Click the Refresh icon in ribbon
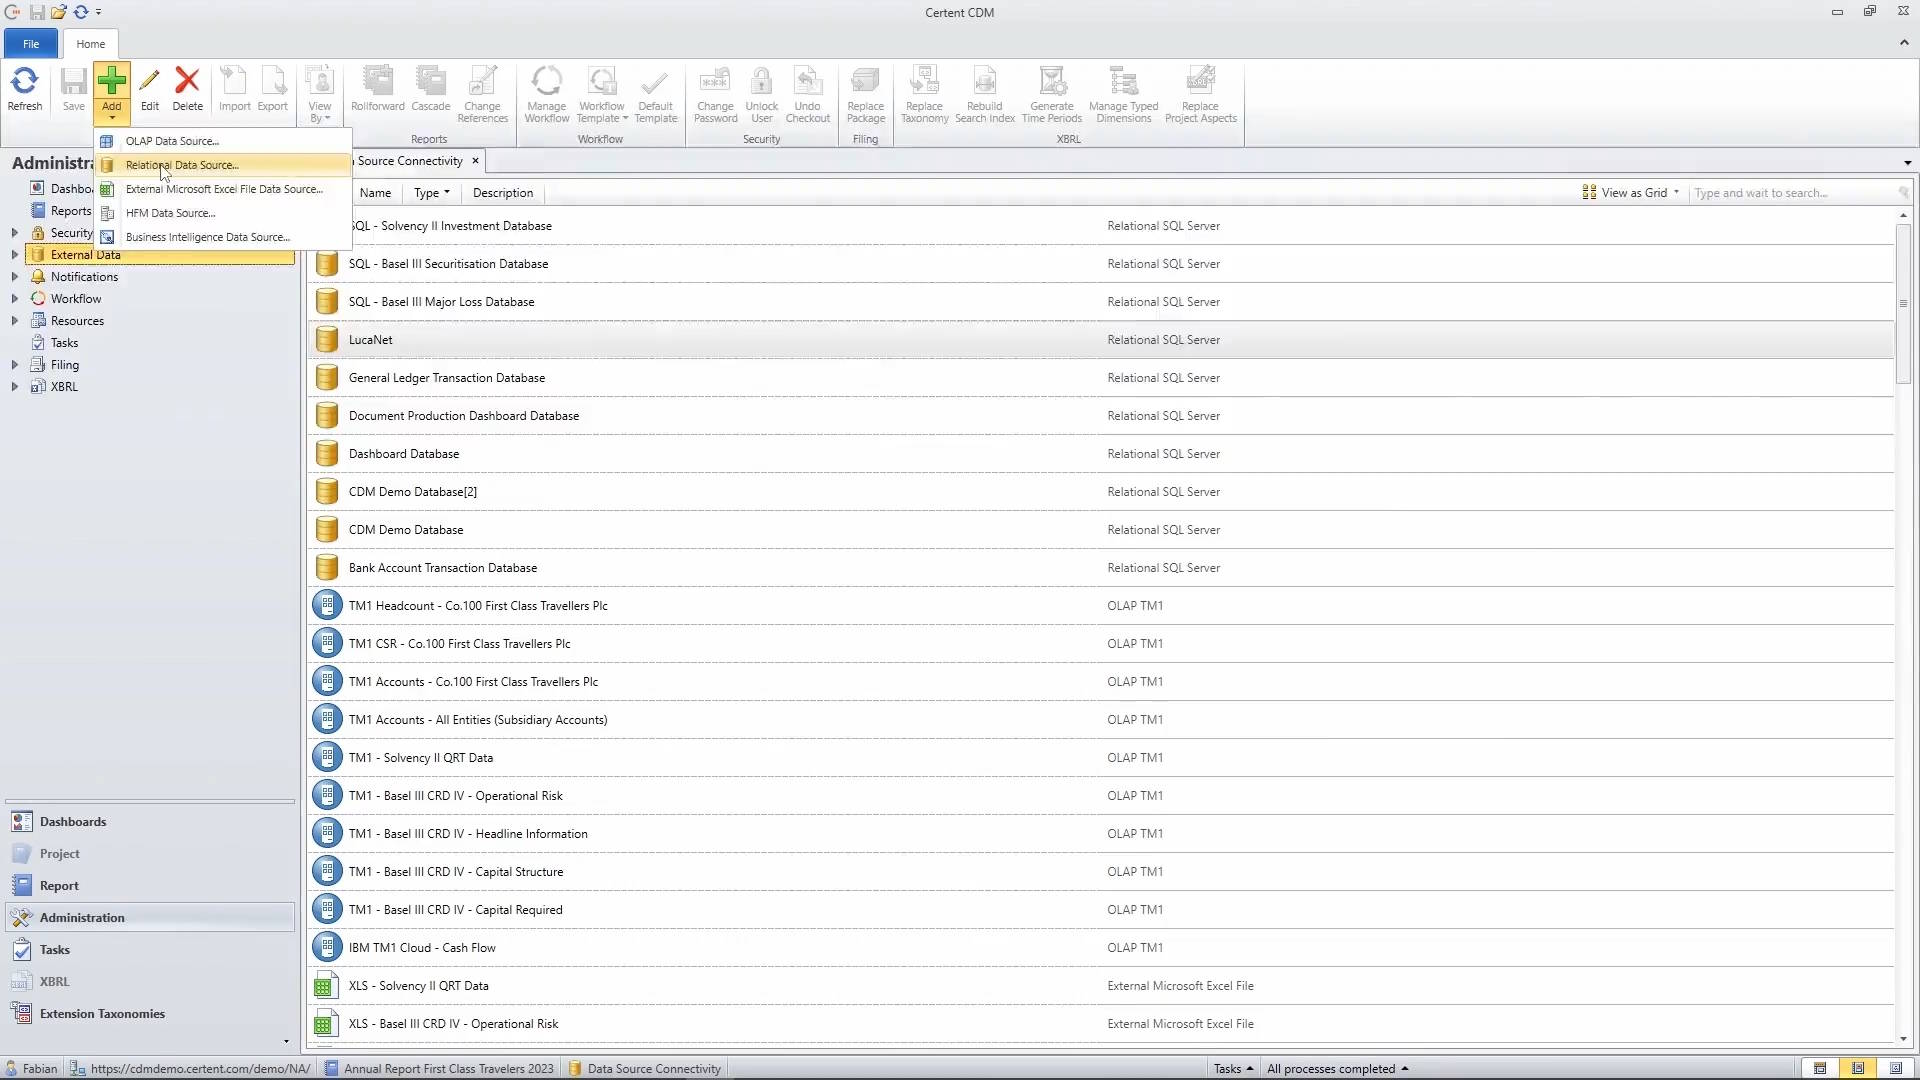1920x1080 pixels. [24, 81]
